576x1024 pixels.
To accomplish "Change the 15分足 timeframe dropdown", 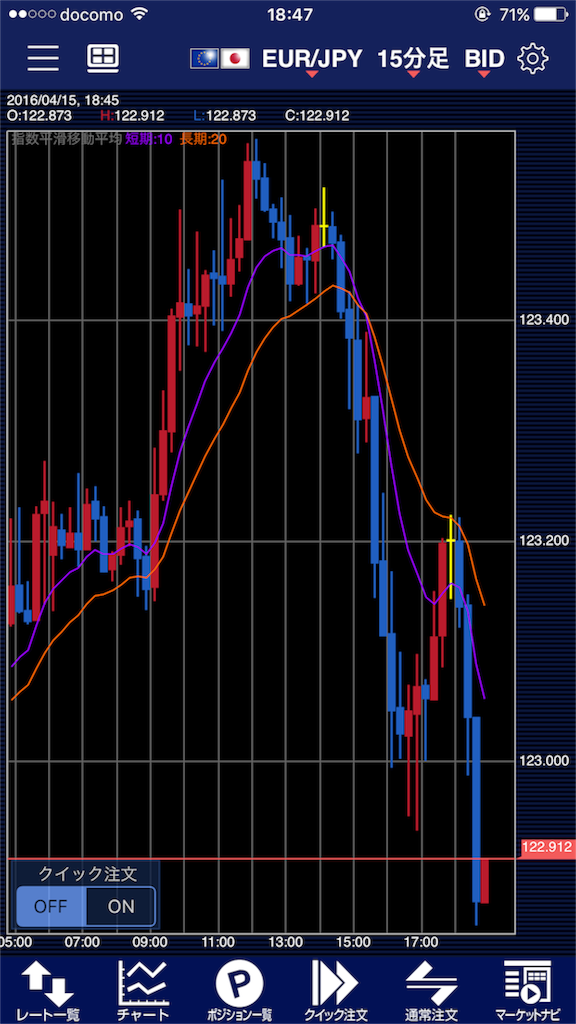I will point(413,60).
